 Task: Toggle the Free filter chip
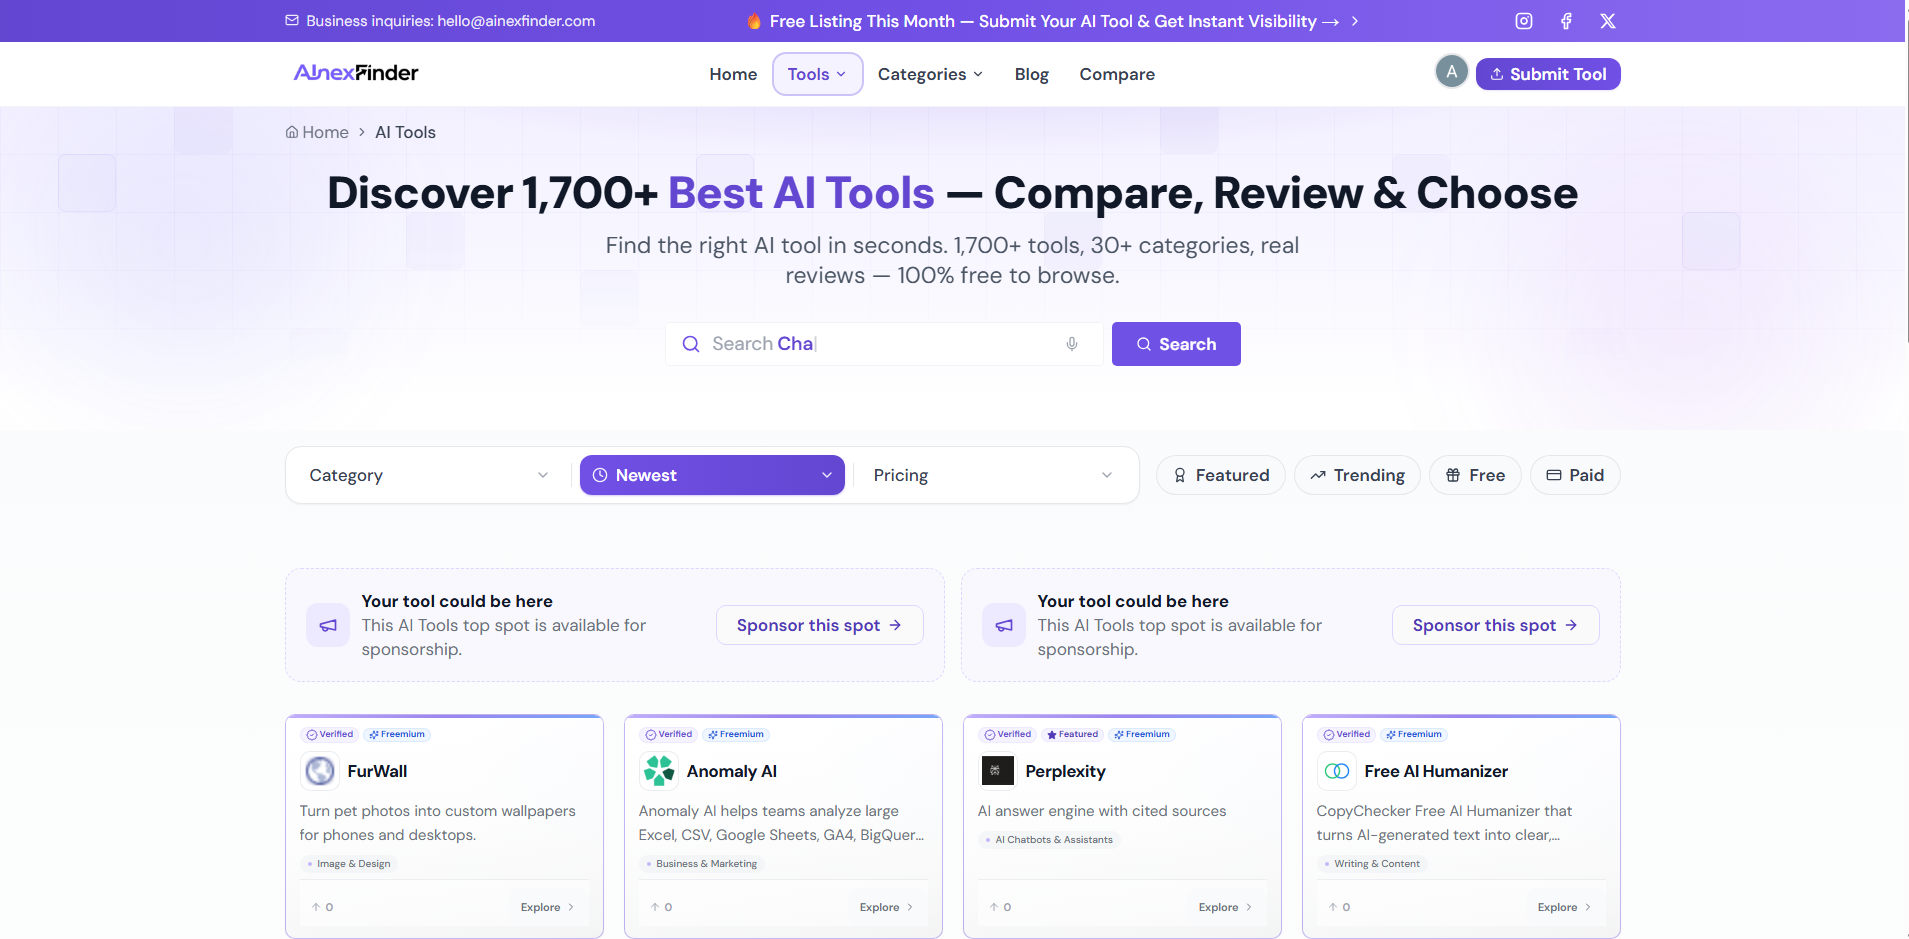coord(1475,475)
